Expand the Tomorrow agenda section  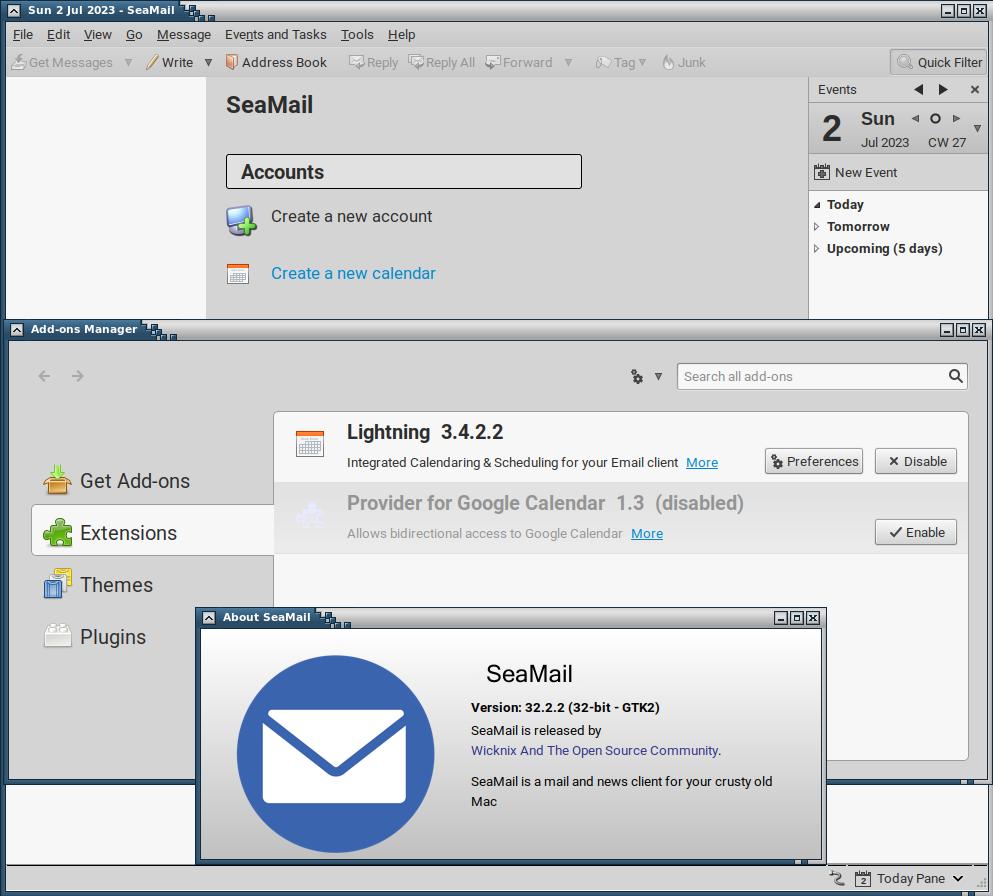pos(817,227)
